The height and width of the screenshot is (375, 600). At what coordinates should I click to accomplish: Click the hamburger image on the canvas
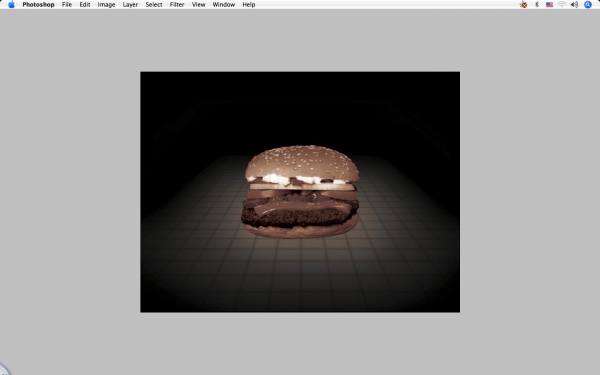tap(300, 192)
